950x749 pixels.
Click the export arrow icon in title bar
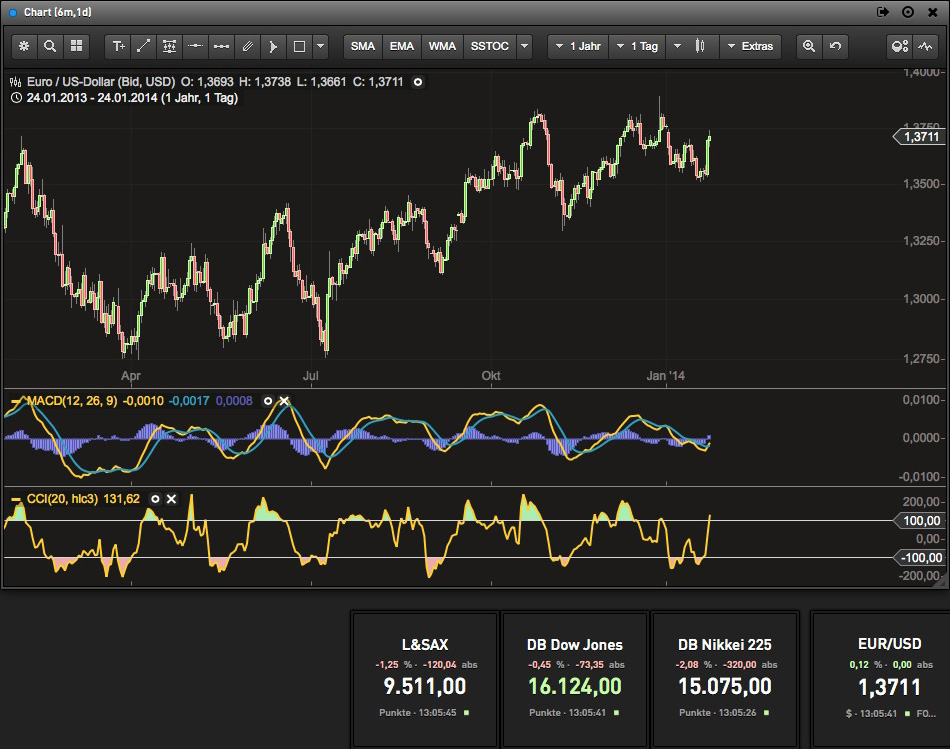click(883, 12)
